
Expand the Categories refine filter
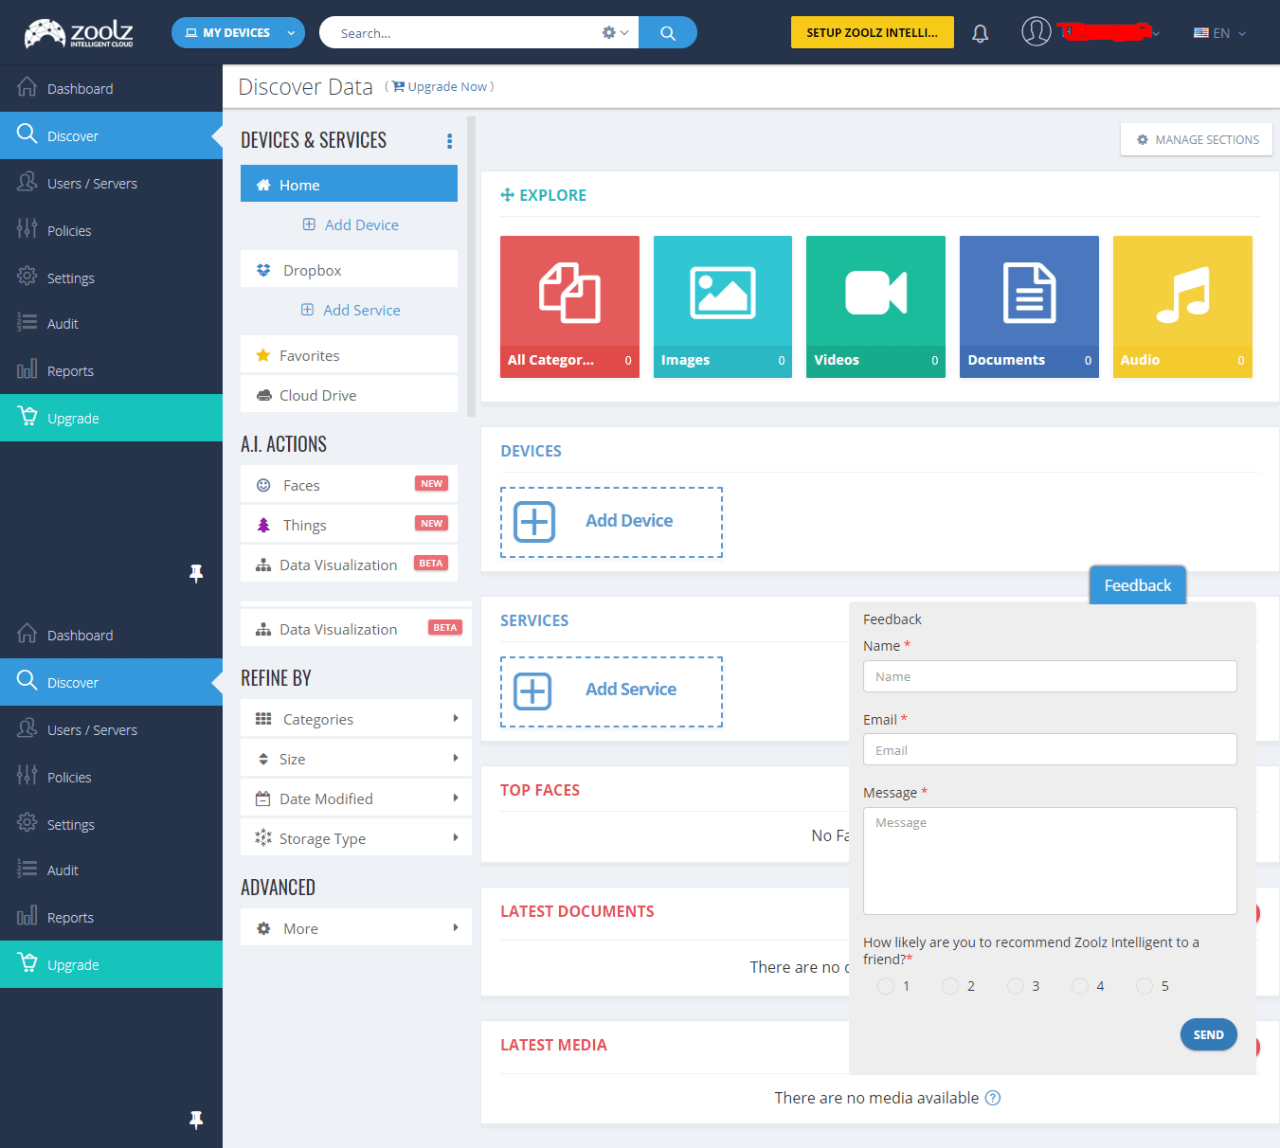tap(355, 719)
